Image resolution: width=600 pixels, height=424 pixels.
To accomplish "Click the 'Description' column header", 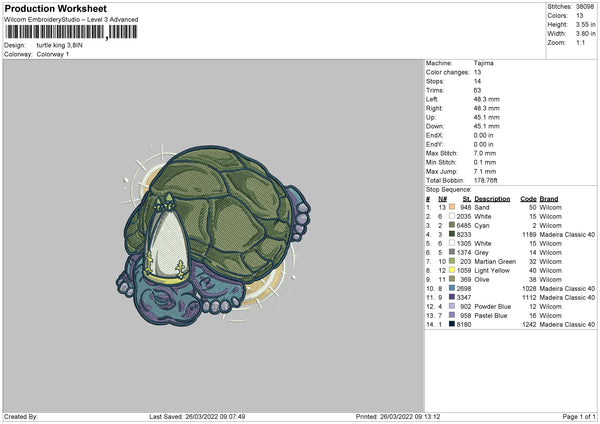I will pyautogui.click(x=492, y=199).
